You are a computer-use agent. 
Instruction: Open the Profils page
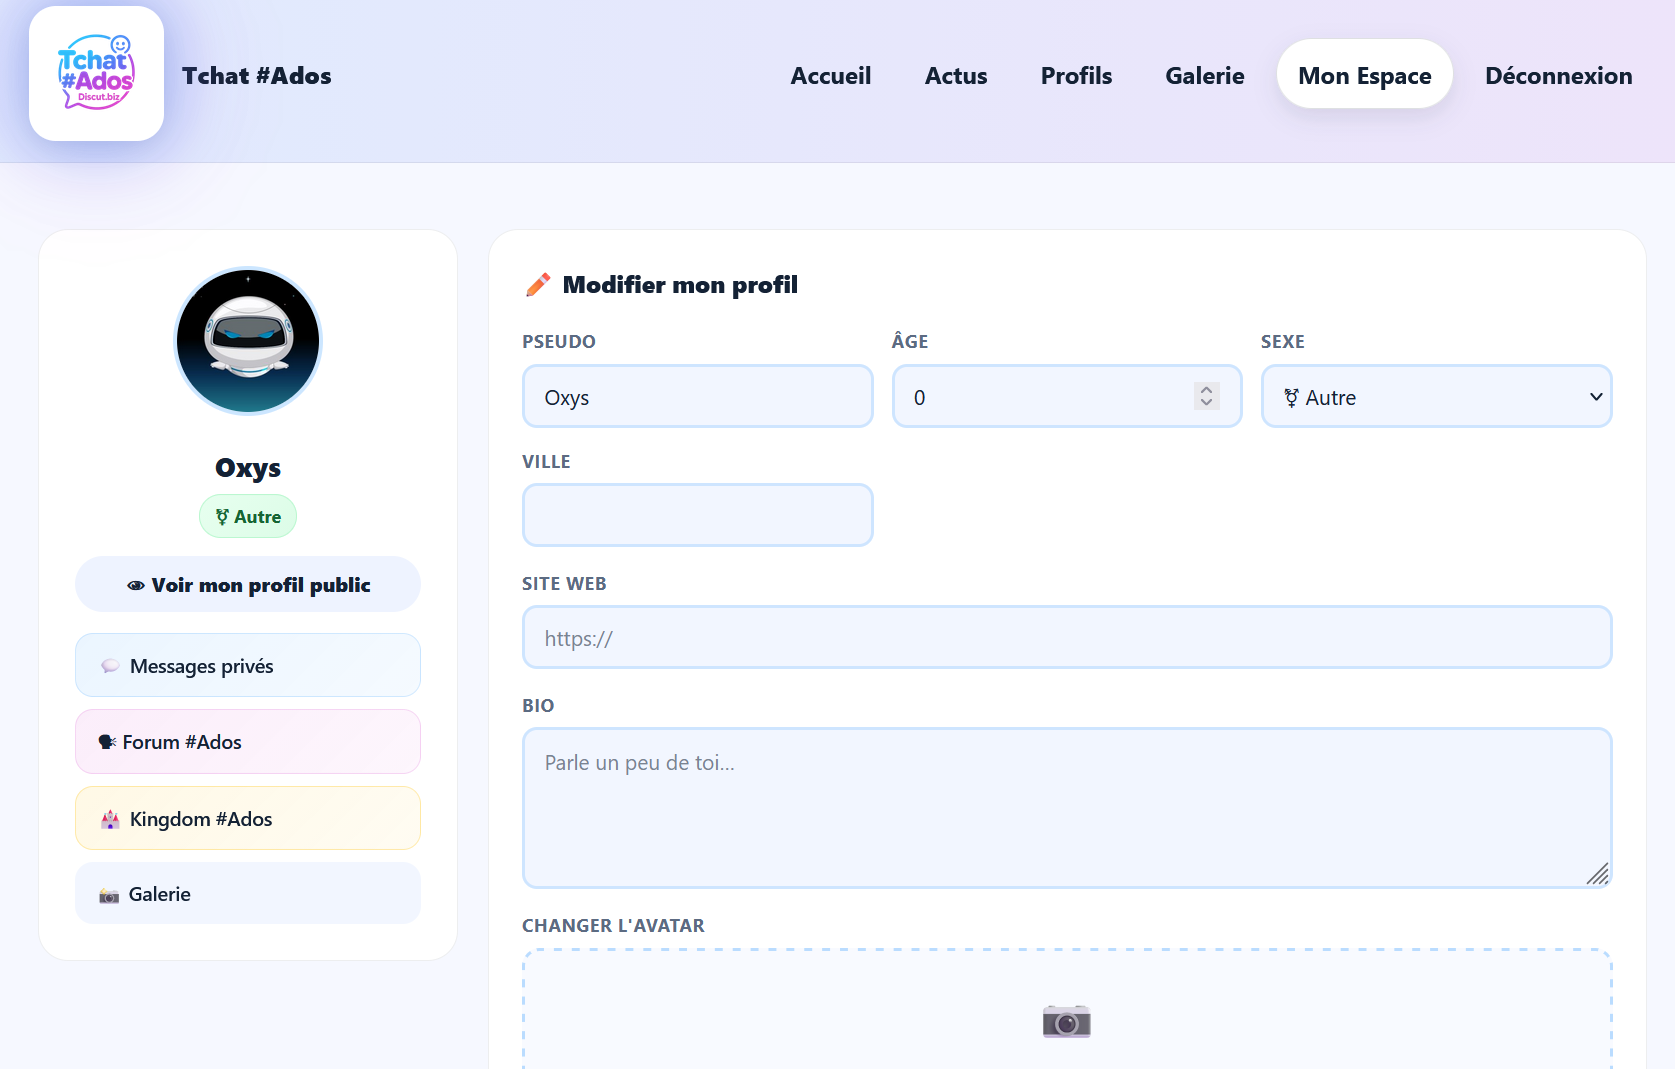click(1076, 76)
